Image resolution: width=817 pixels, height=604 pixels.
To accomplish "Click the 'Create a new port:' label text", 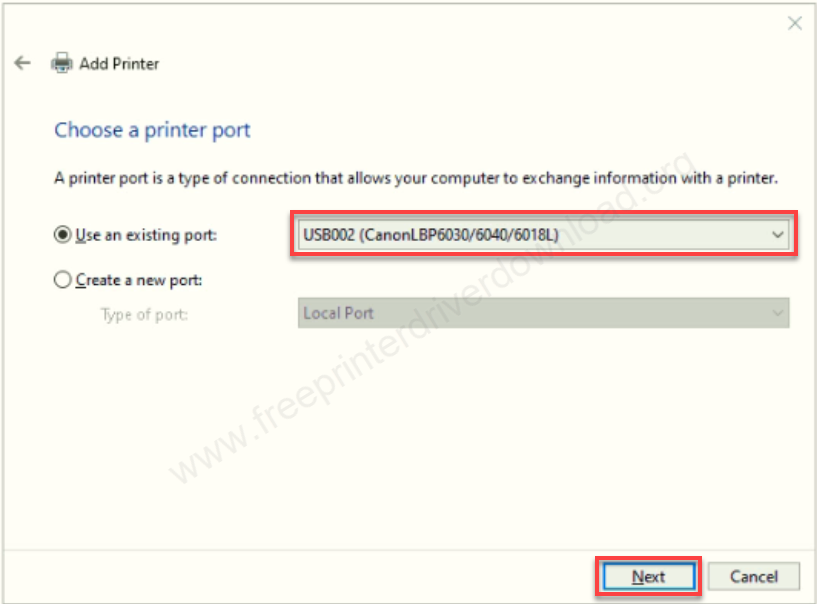I will click(139, 280).
